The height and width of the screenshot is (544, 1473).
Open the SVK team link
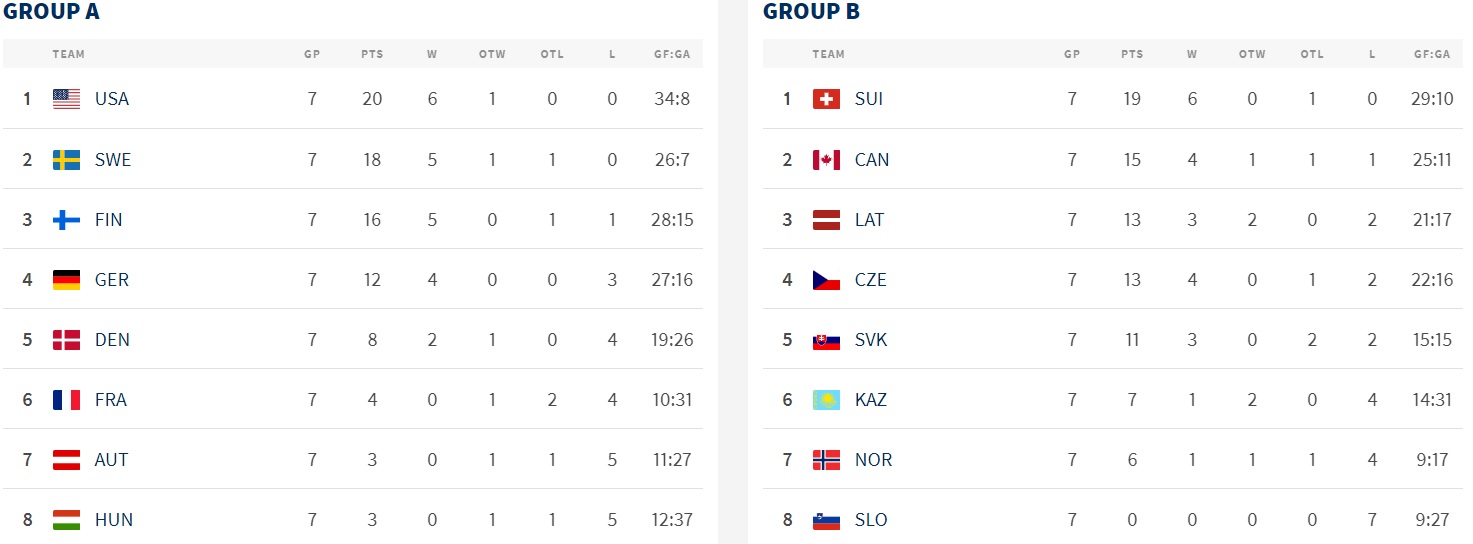click(x=871, y=340)
